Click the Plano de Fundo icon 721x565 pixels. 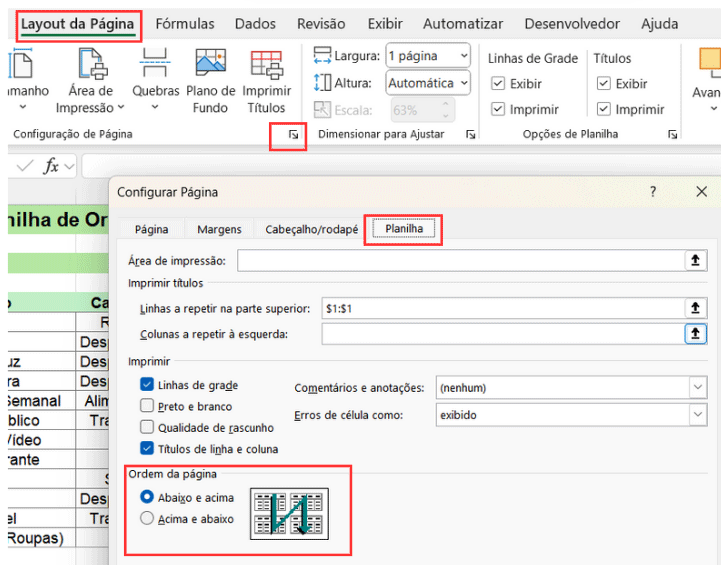(x=211, y=66)
